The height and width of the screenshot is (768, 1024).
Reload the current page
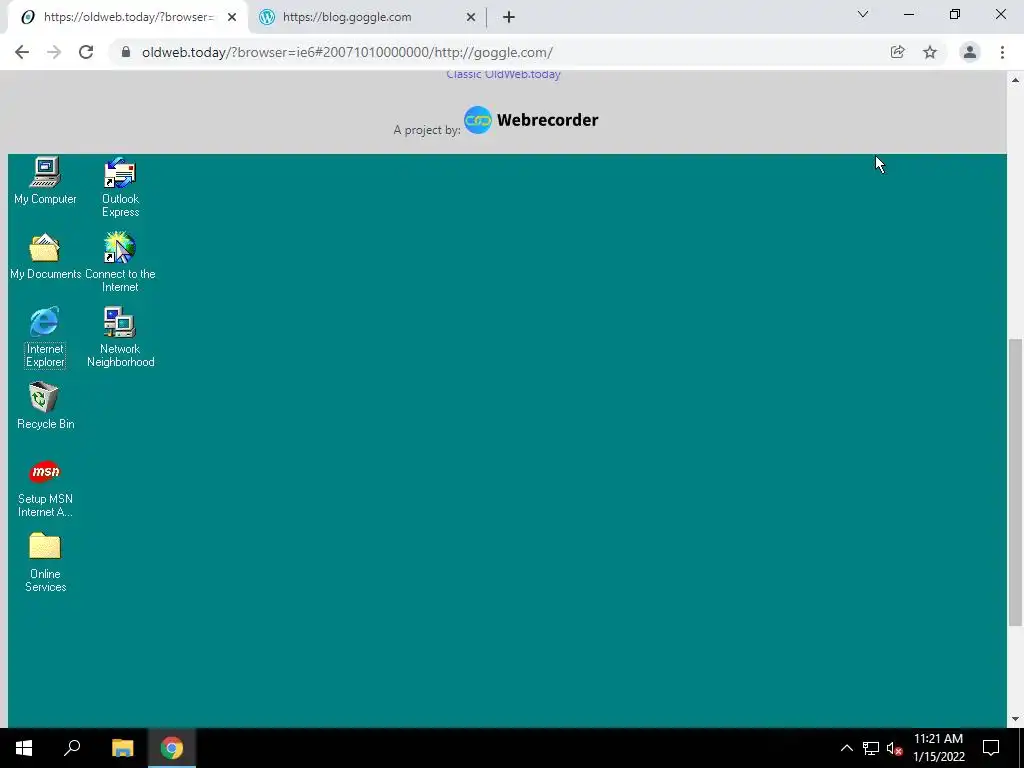(86, 52)
